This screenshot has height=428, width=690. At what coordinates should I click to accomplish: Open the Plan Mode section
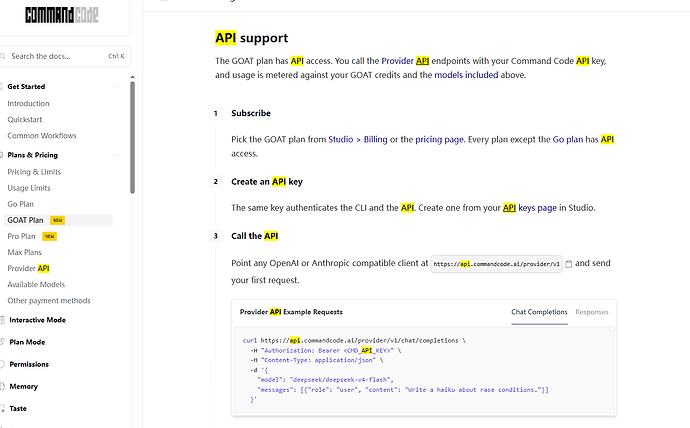click(x=27, y=342)
